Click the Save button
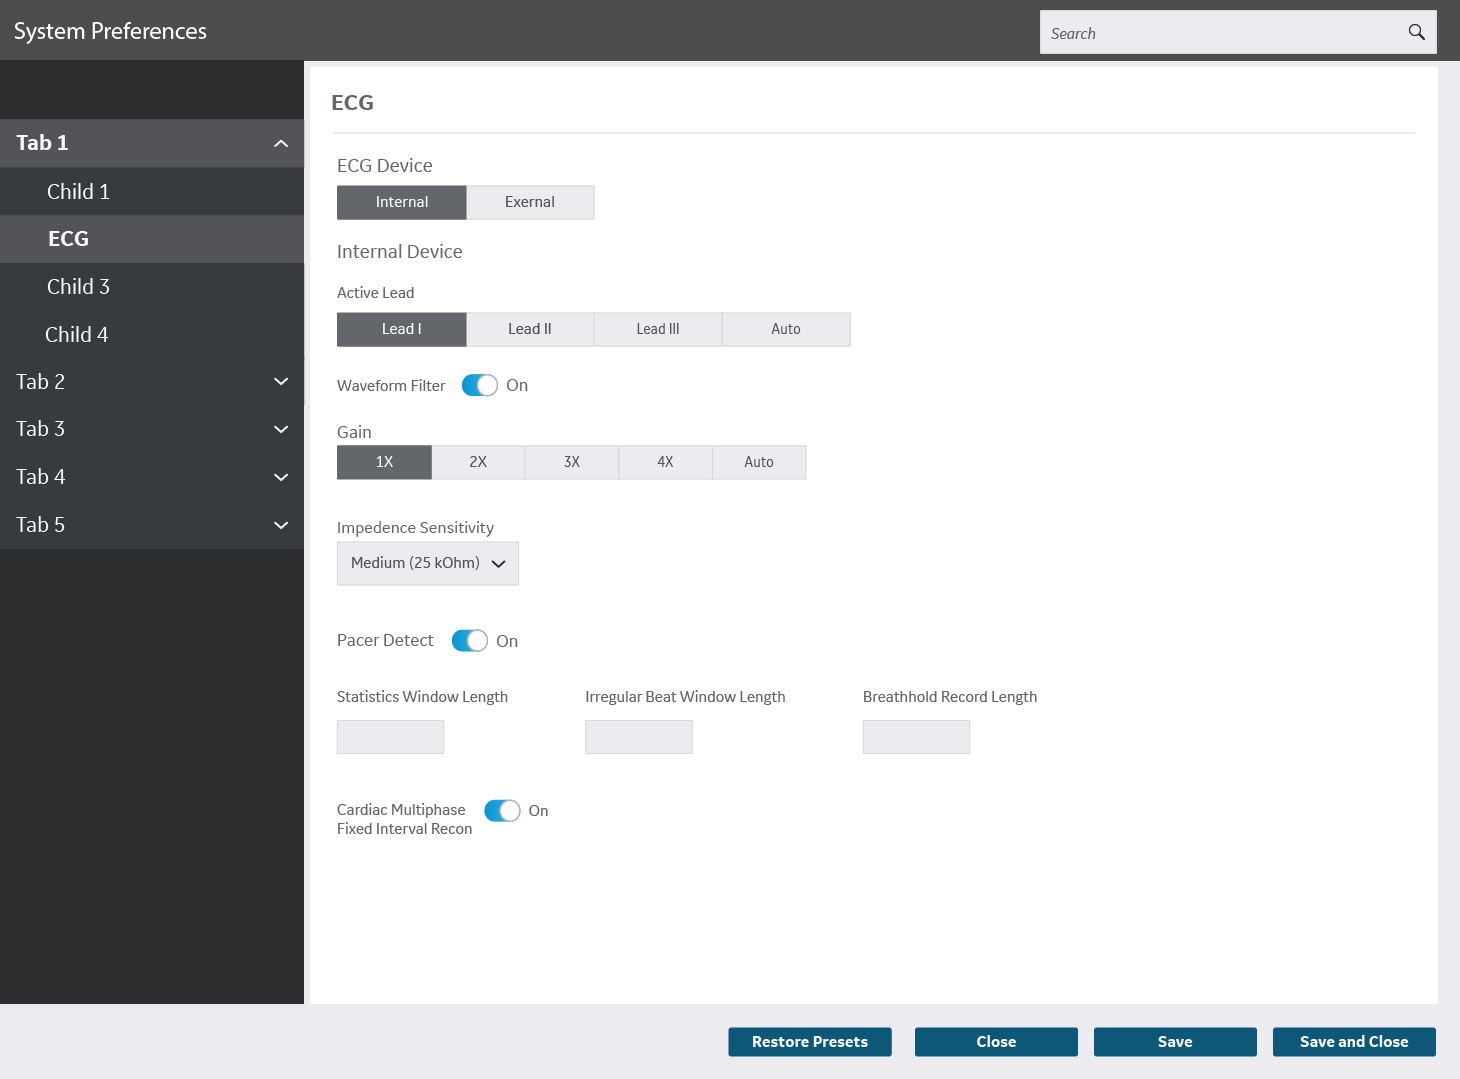This screenshot has height=1079, width=1460. pos(1175,1042)
